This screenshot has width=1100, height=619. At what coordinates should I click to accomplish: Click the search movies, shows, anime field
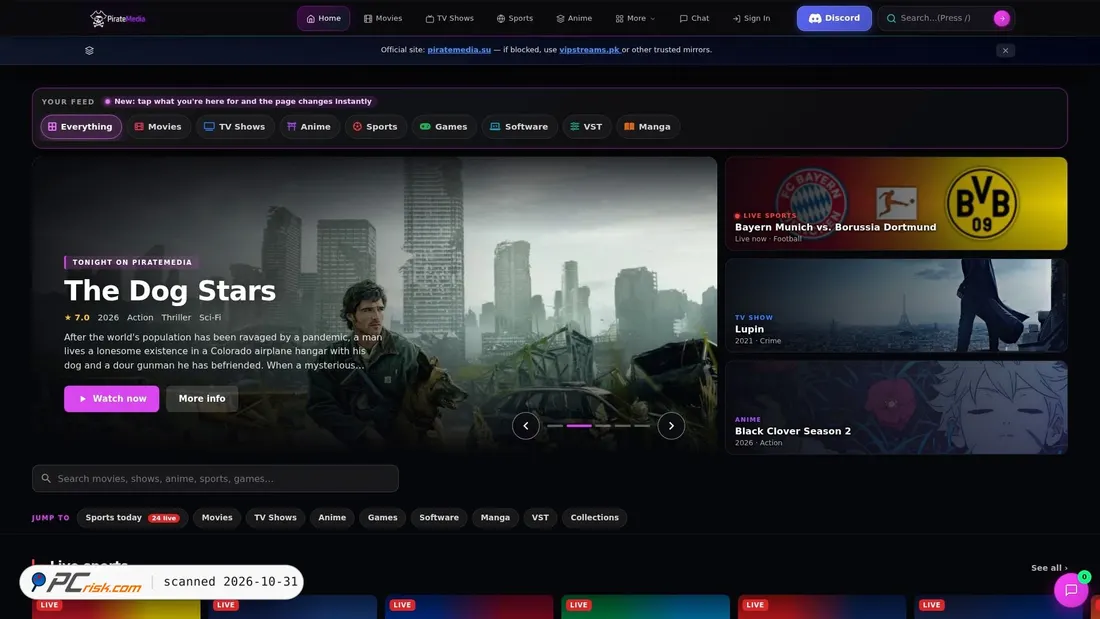215,479
